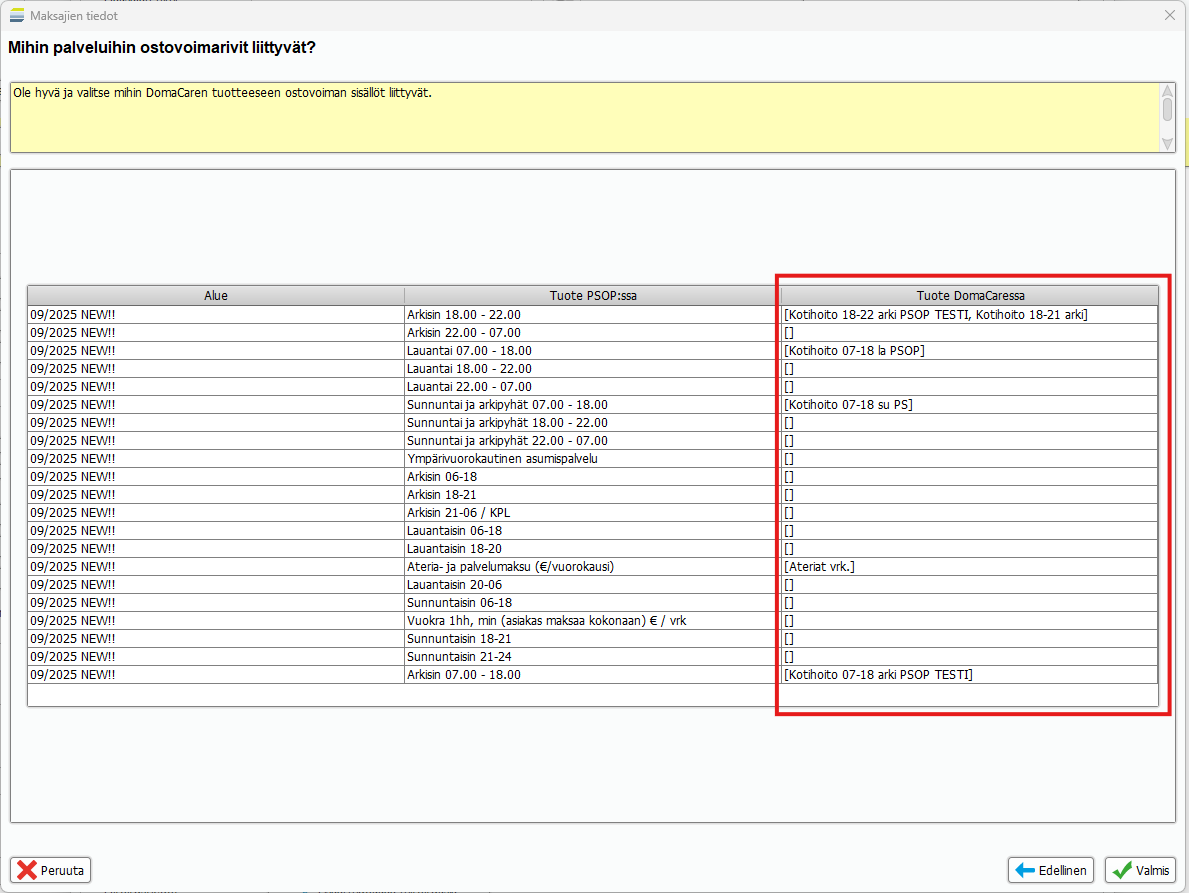Click the yellow instruction text area
Viewport: 1189px width, 893px height.
pyautogui.click(x=585, y=118)
